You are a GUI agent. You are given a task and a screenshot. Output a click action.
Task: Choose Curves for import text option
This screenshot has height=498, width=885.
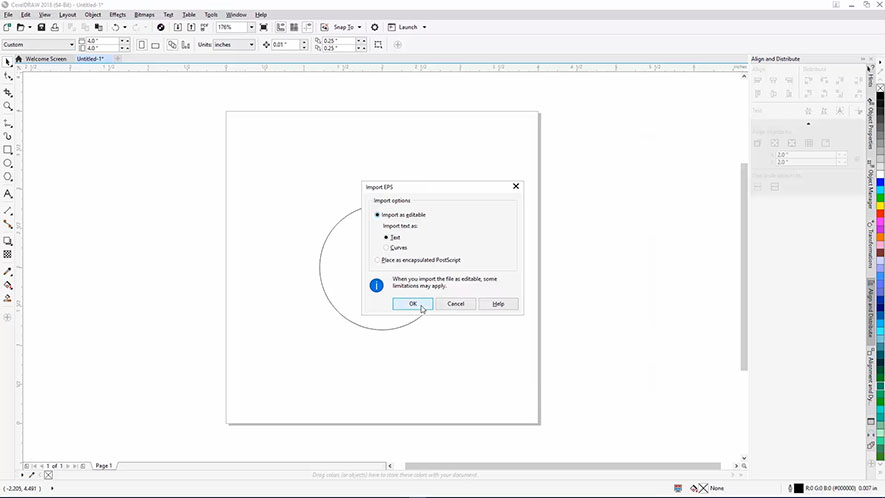pyautogui.click(x=387, y=247)
